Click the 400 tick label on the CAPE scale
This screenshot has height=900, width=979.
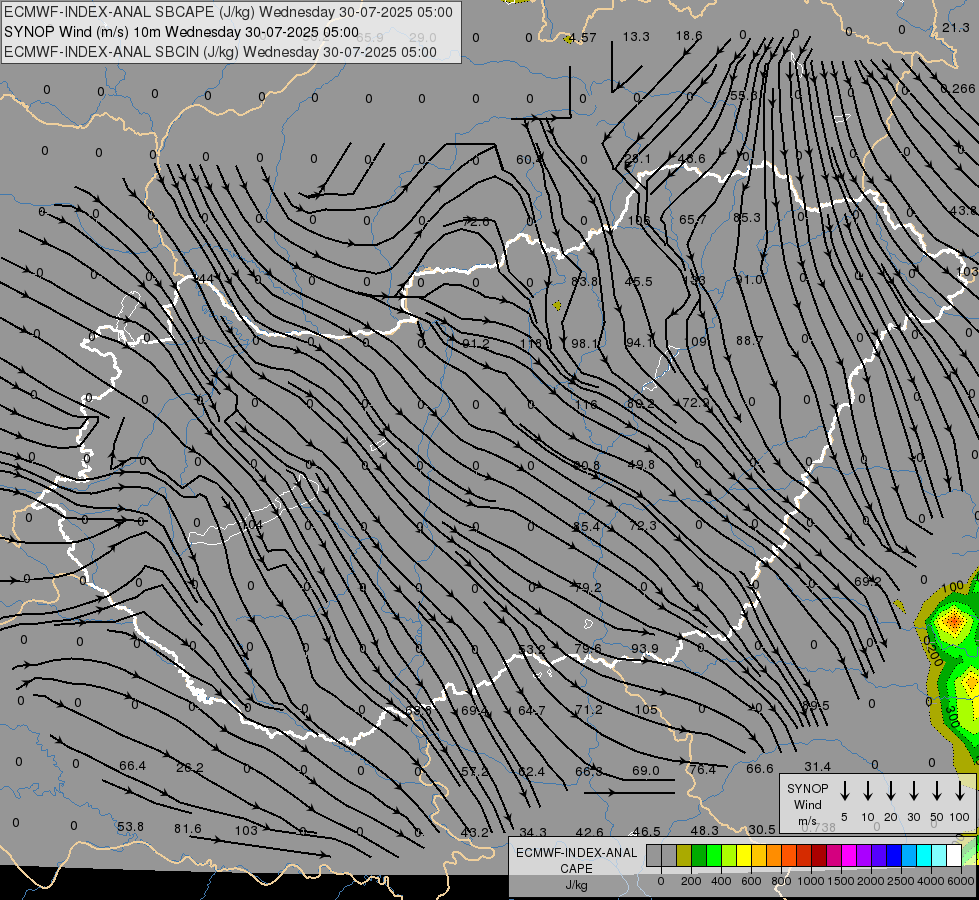[x=721, y=881]
